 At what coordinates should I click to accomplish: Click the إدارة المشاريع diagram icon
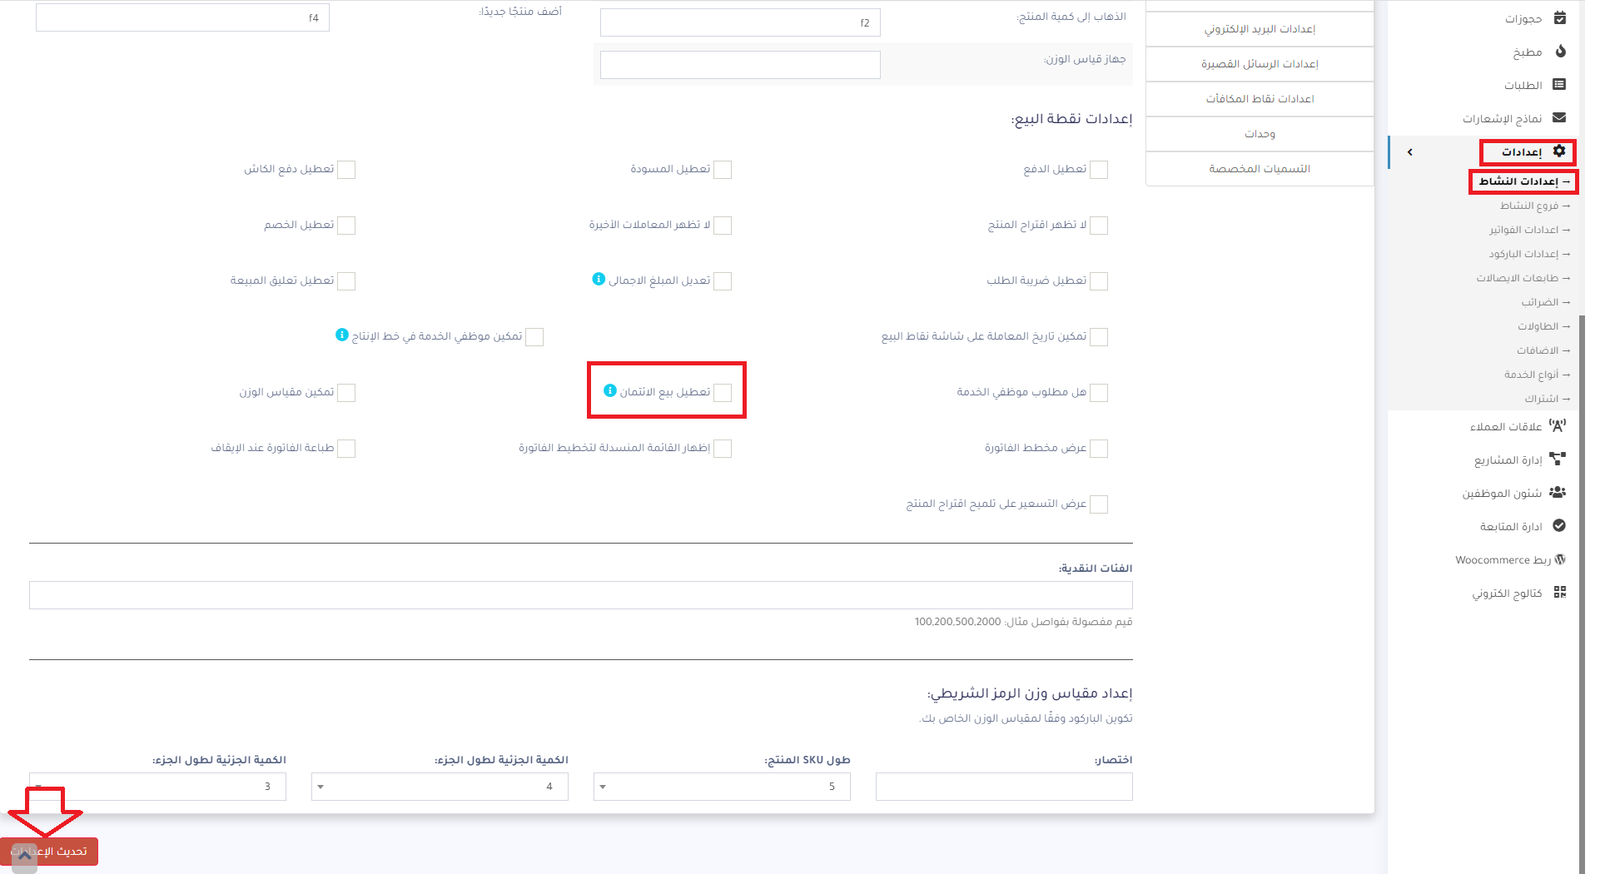coord(1557,459)
